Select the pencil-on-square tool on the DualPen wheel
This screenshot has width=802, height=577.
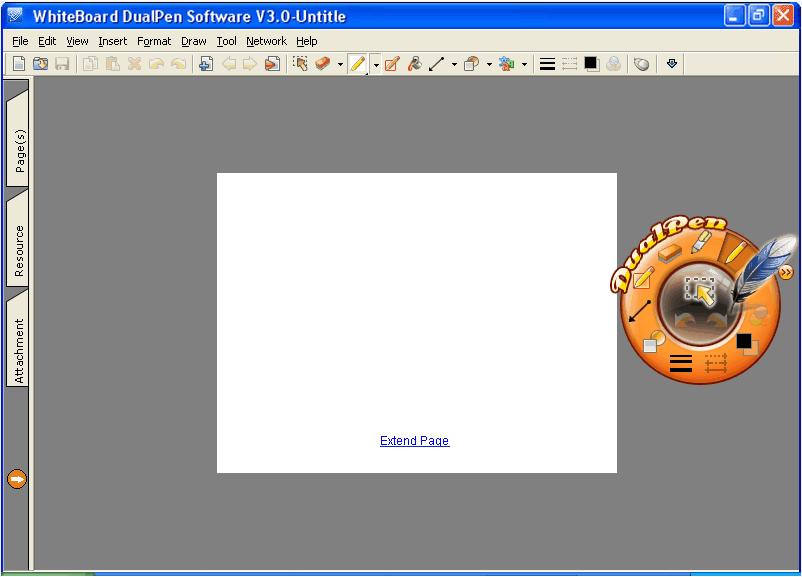coord(642,278)
